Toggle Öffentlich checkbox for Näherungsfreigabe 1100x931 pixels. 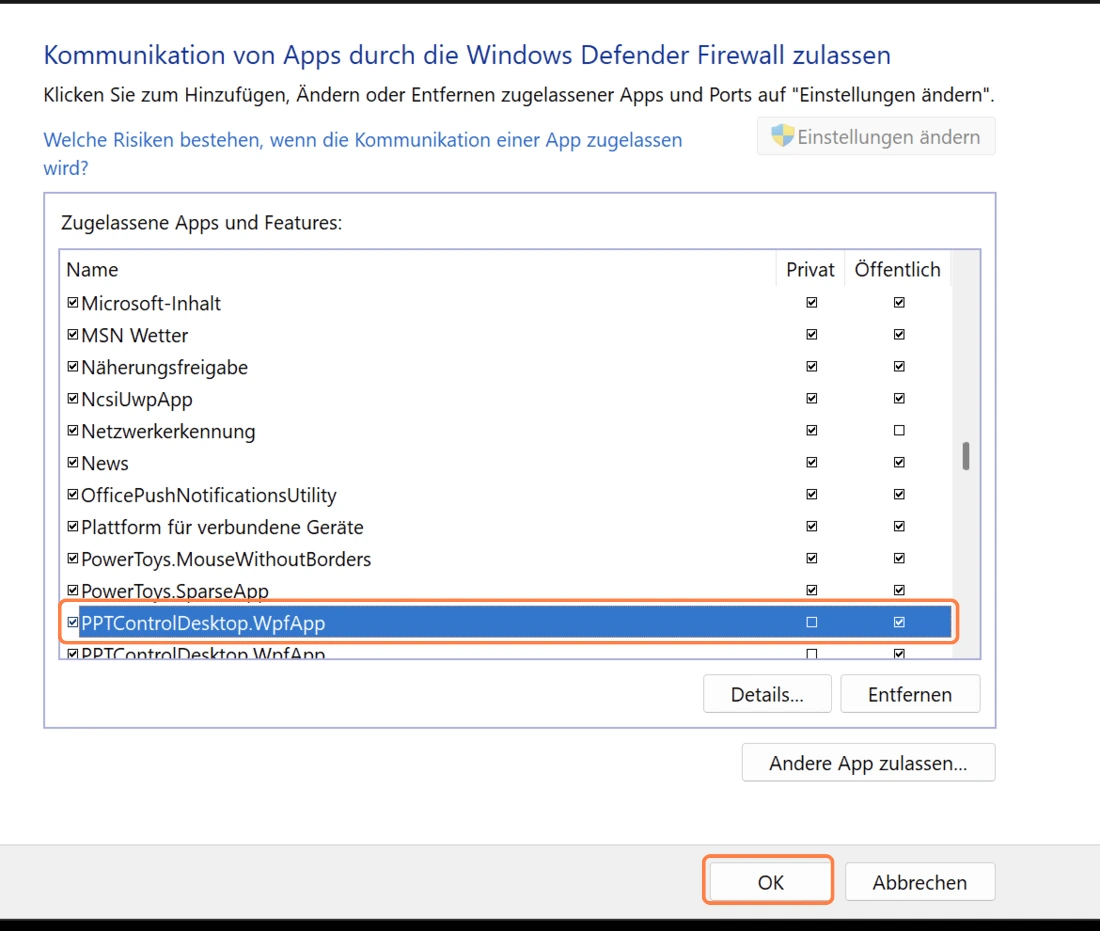pos(899,366)
